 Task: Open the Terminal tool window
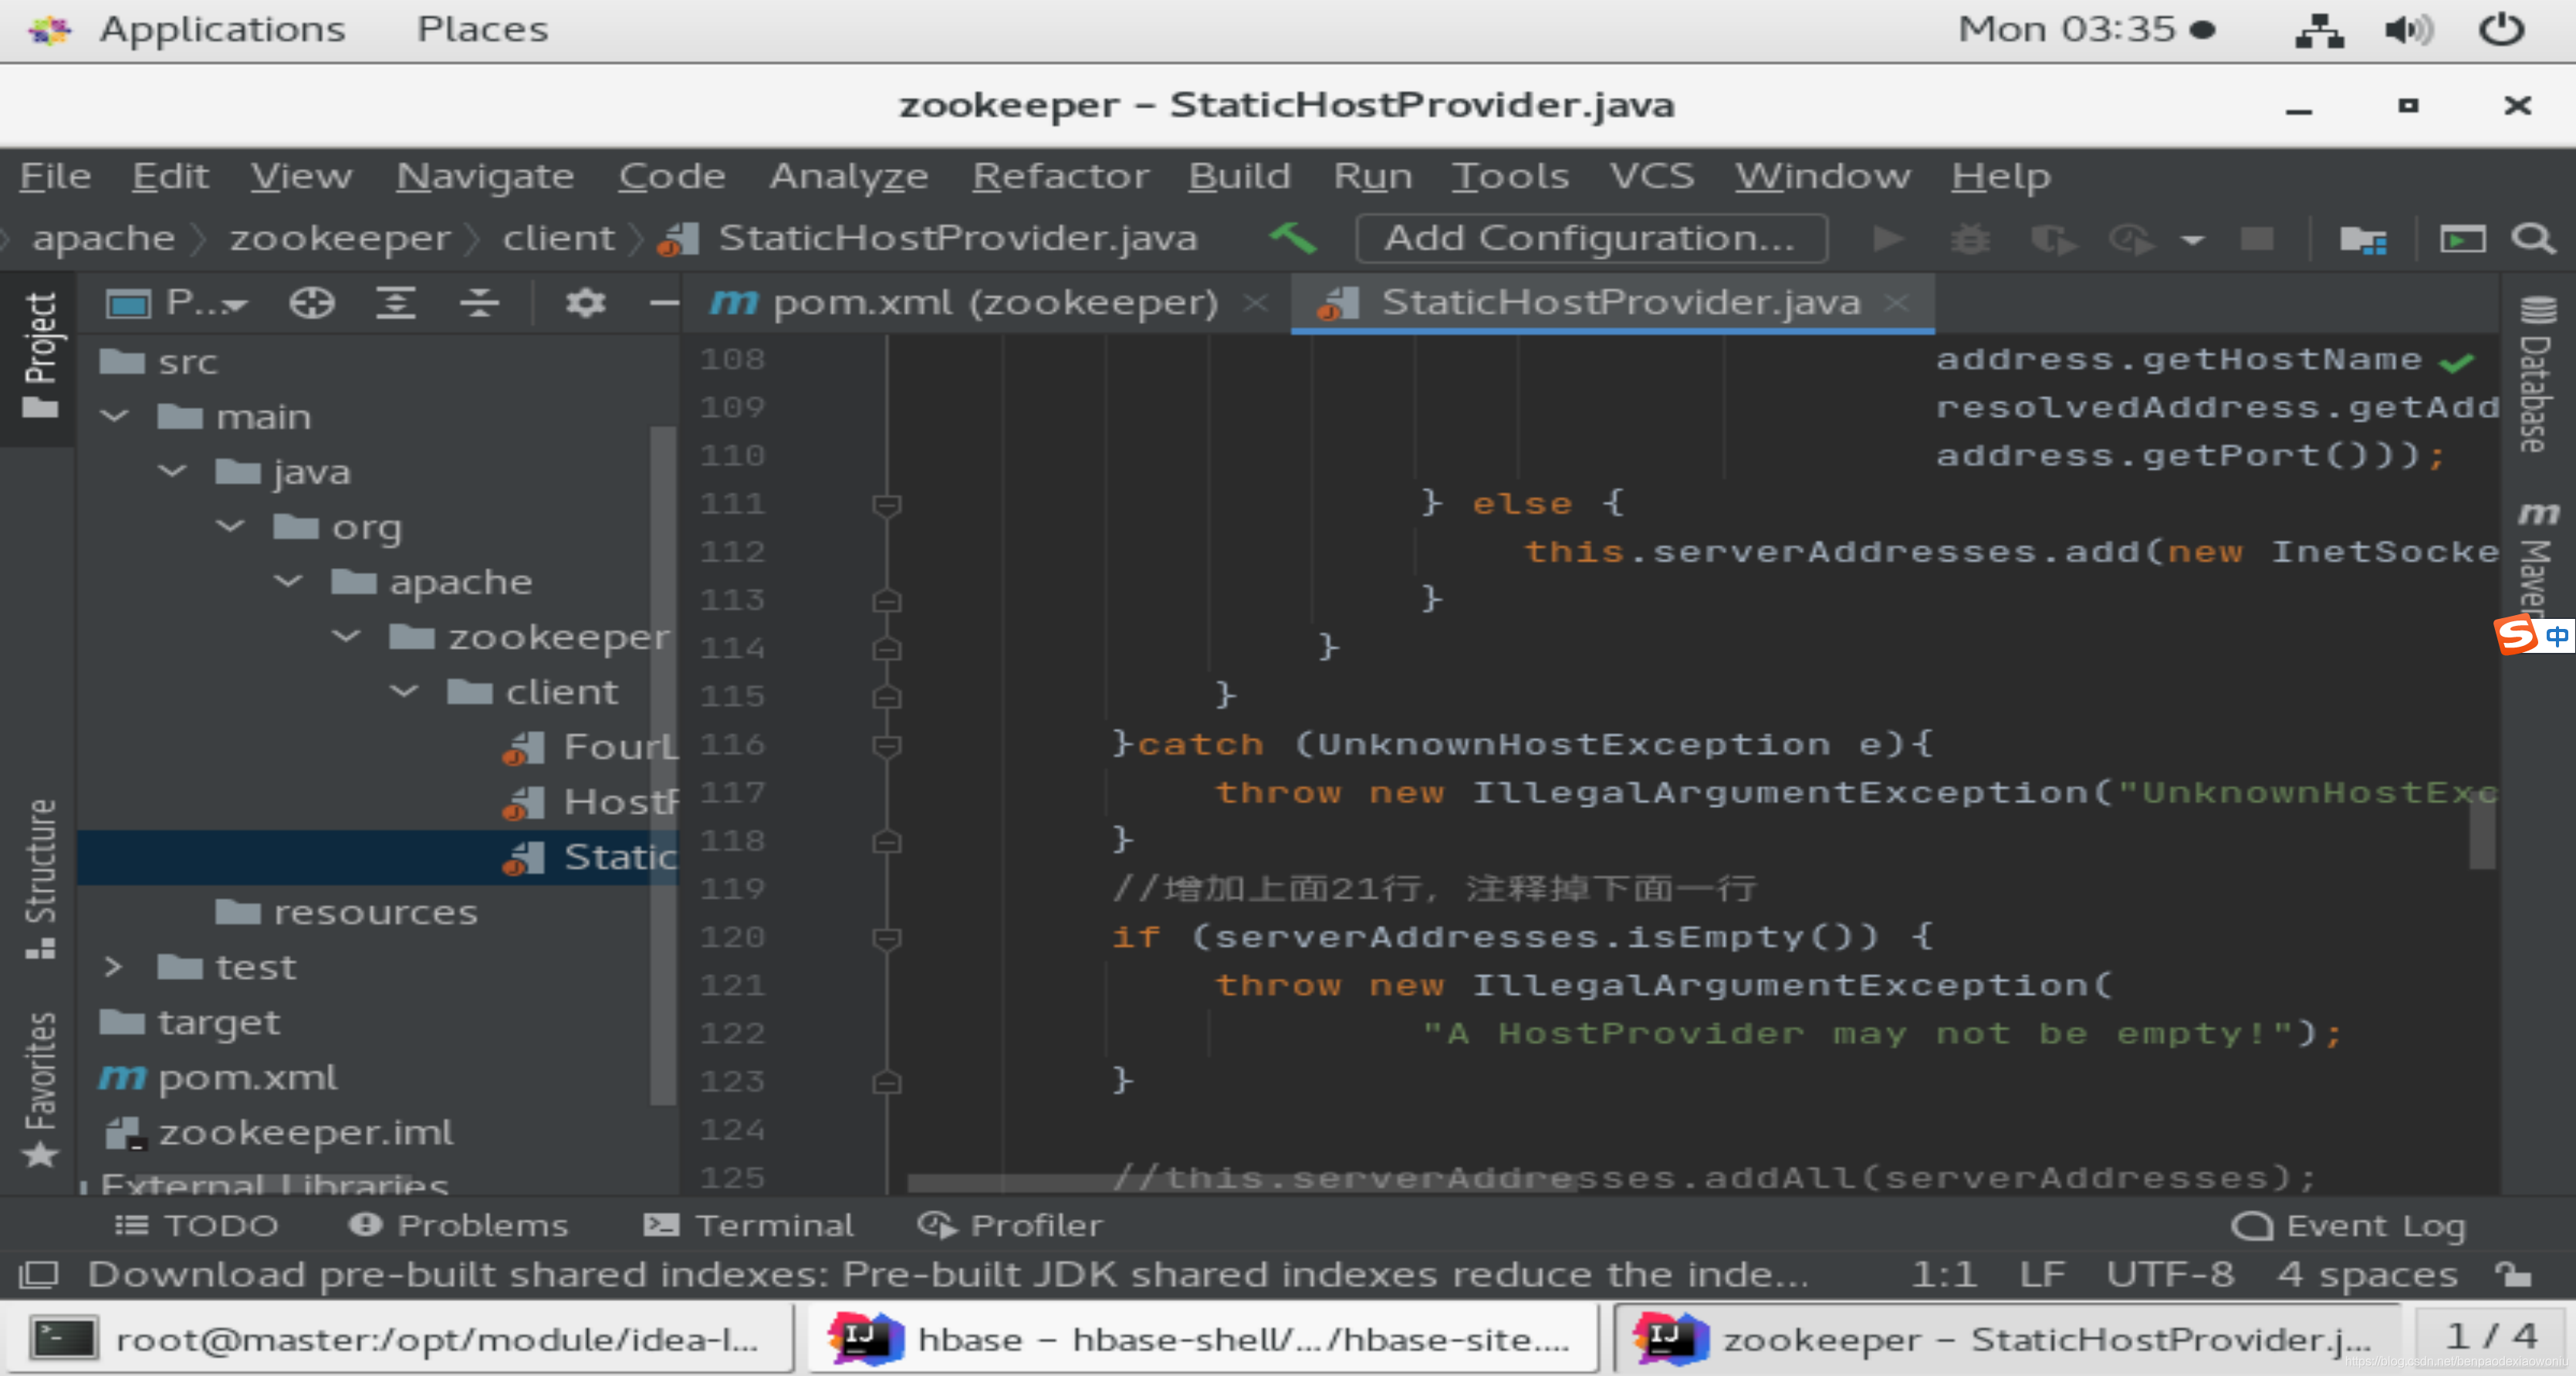coord(750,1225)
